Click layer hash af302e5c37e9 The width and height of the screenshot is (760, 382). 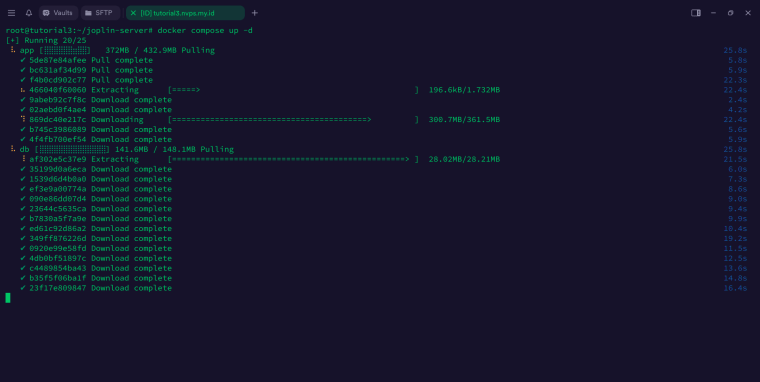coord(58,159)
